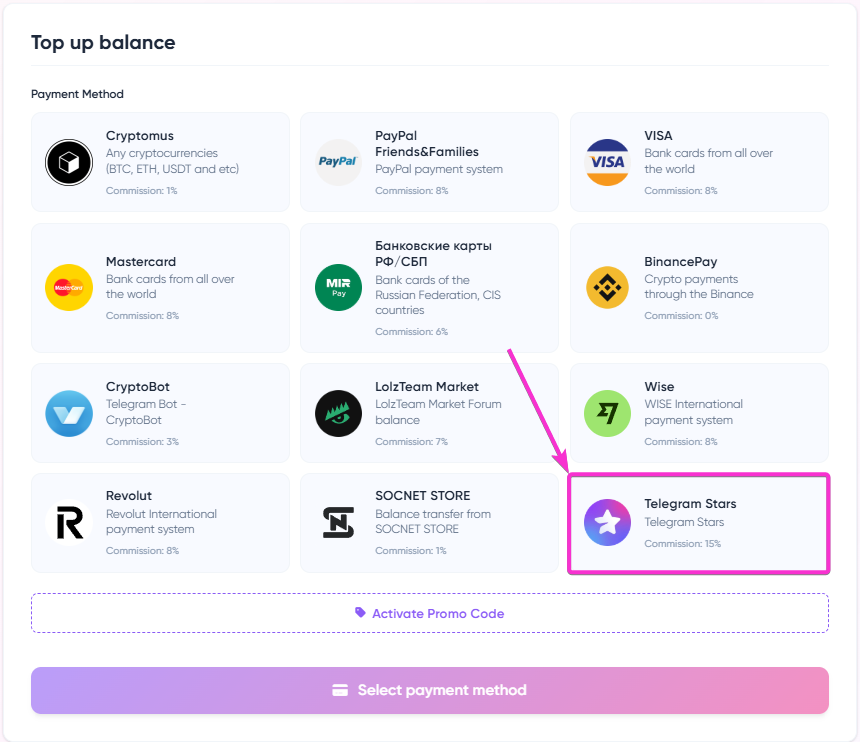Click the Cryptomus cube logo icon
The image size is (860, 742).
click(69, 162)
